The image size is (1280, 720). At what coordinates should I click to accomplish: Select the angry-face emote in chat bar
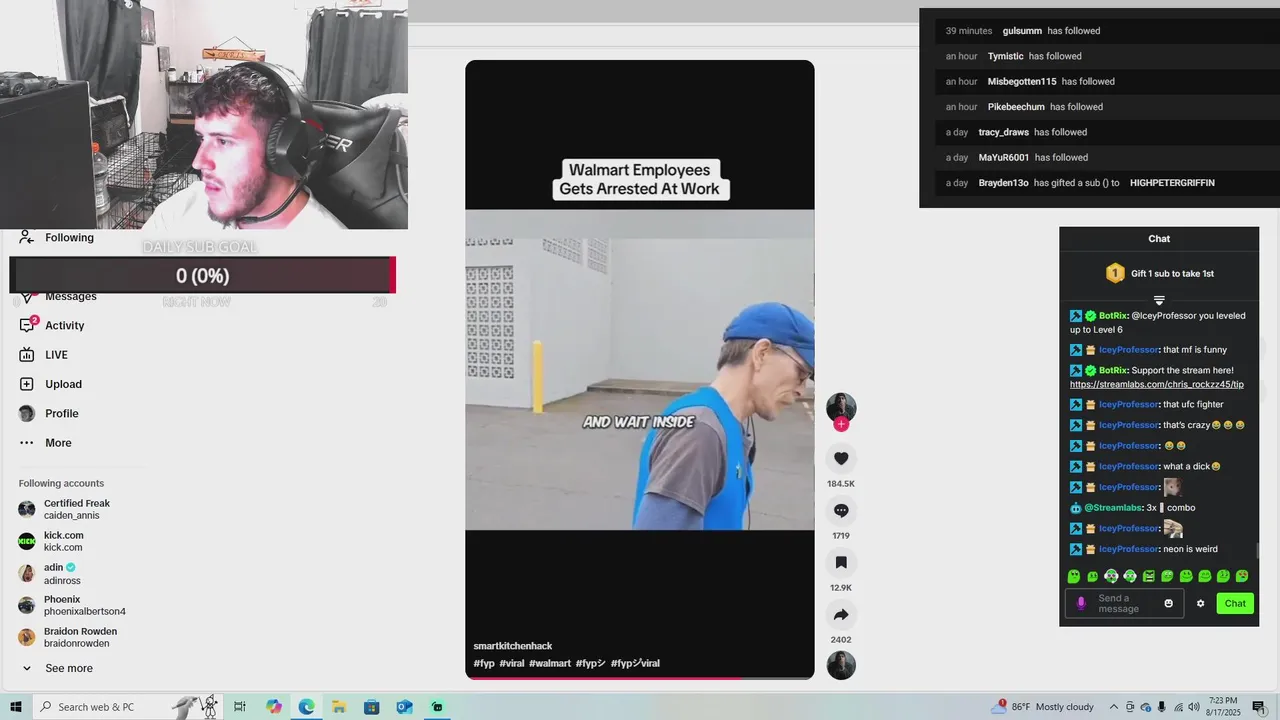pos(1148,576)
